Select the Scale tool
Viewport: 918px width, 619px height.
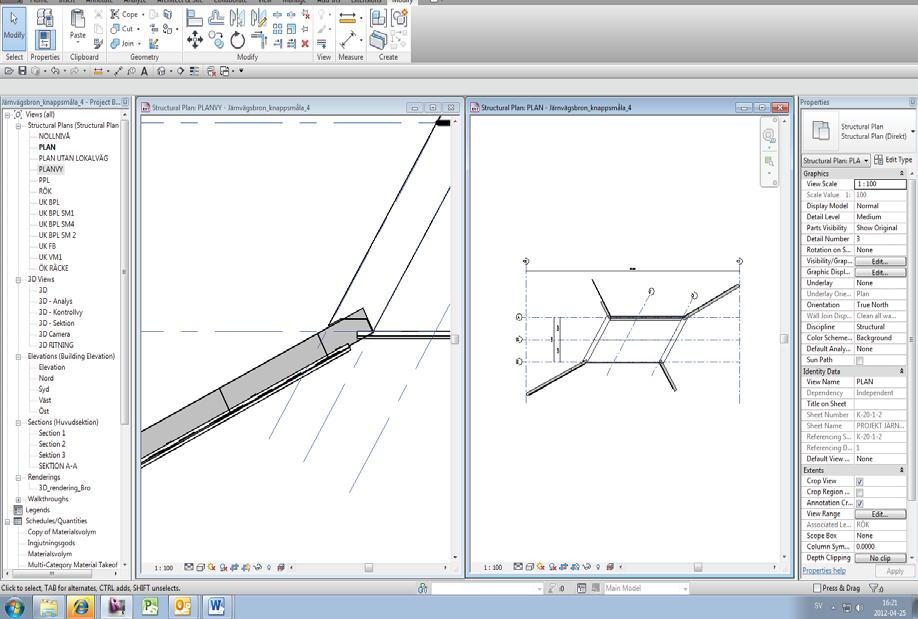[292, 29]
